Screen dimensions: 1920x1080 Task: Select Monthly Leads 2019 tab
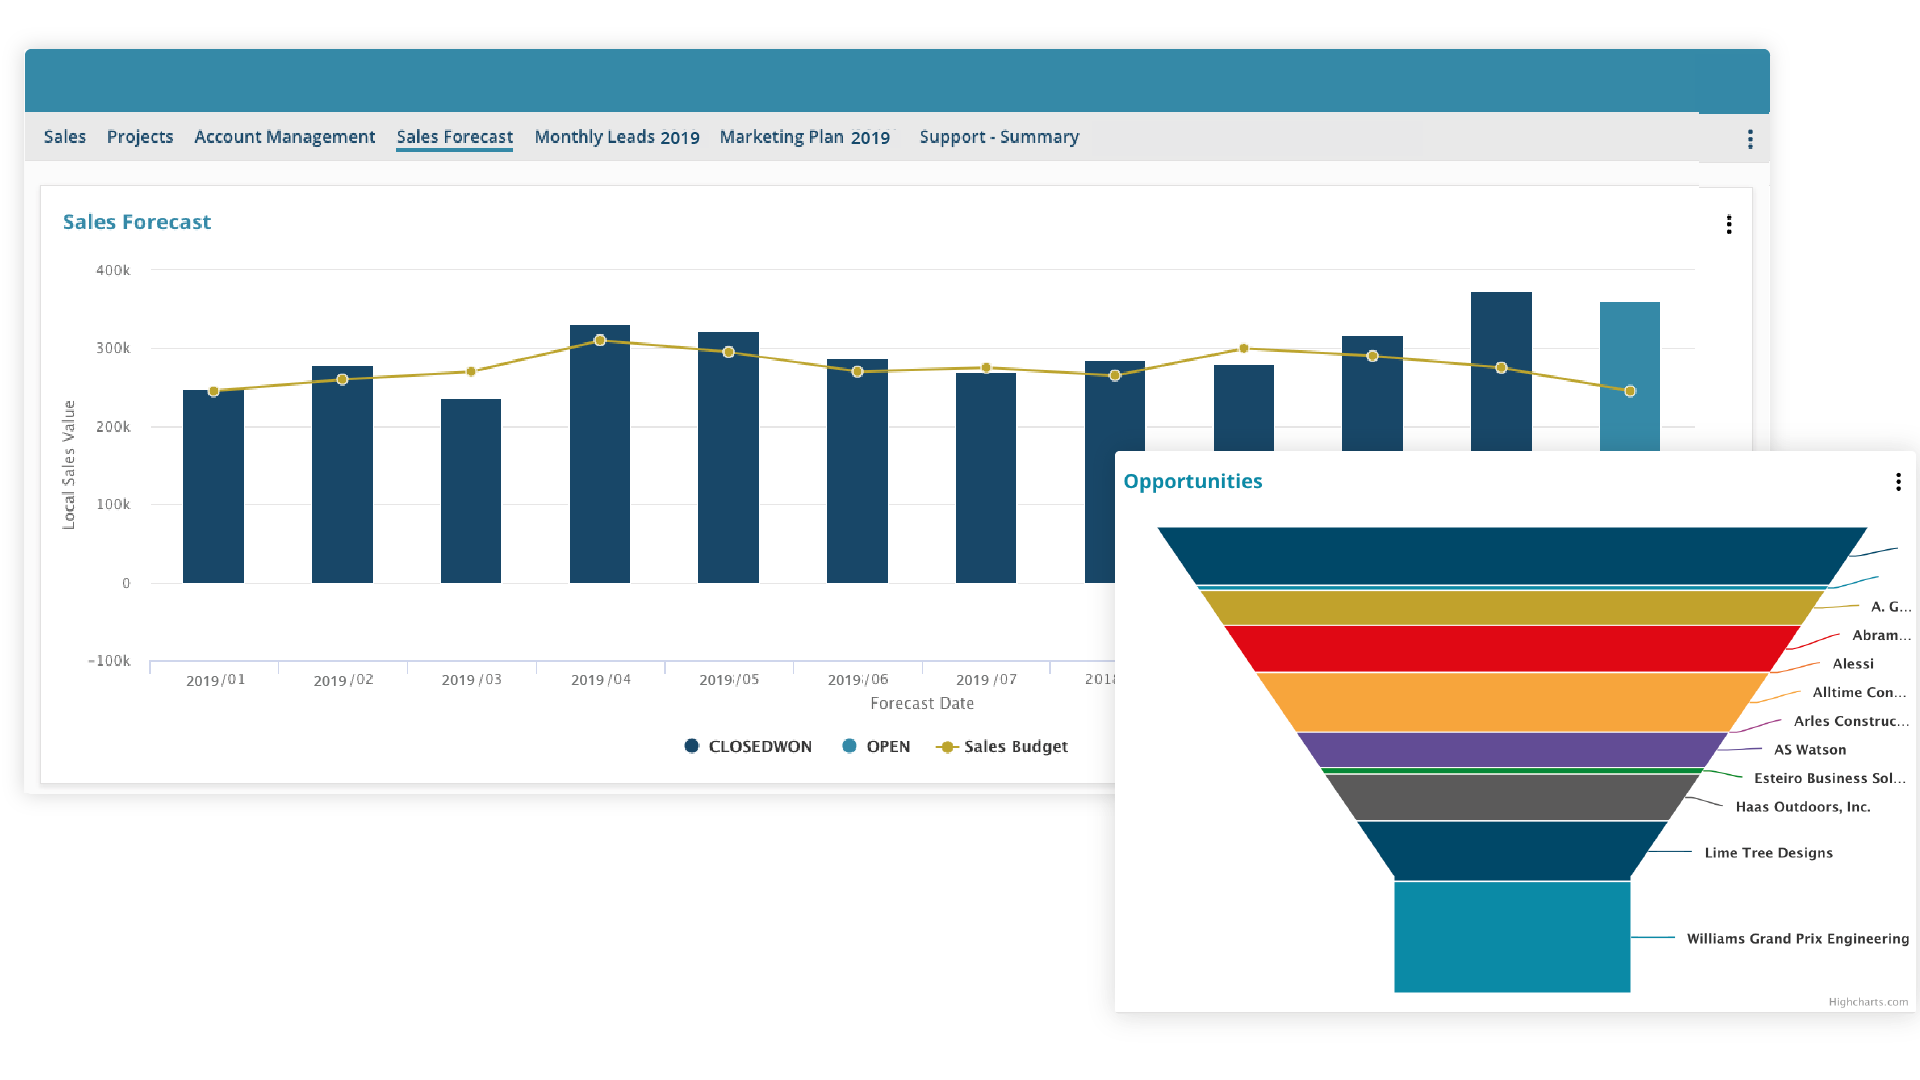pos(616,137)
